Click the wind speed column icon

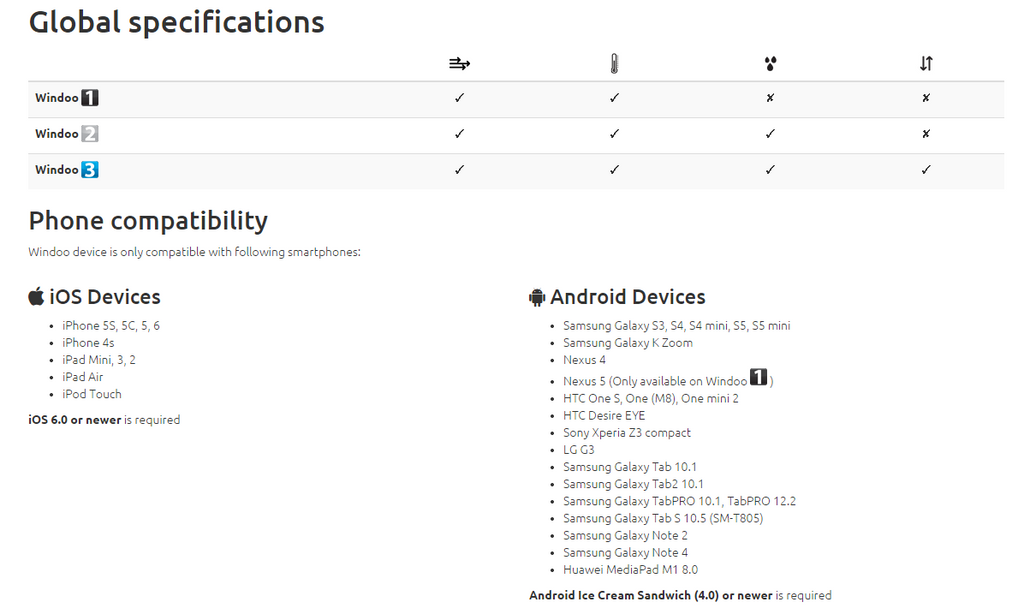(459, 64)
